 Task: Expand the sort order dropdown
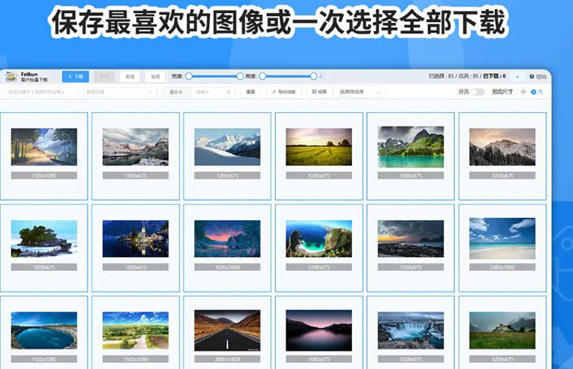[x=360, y=92]
